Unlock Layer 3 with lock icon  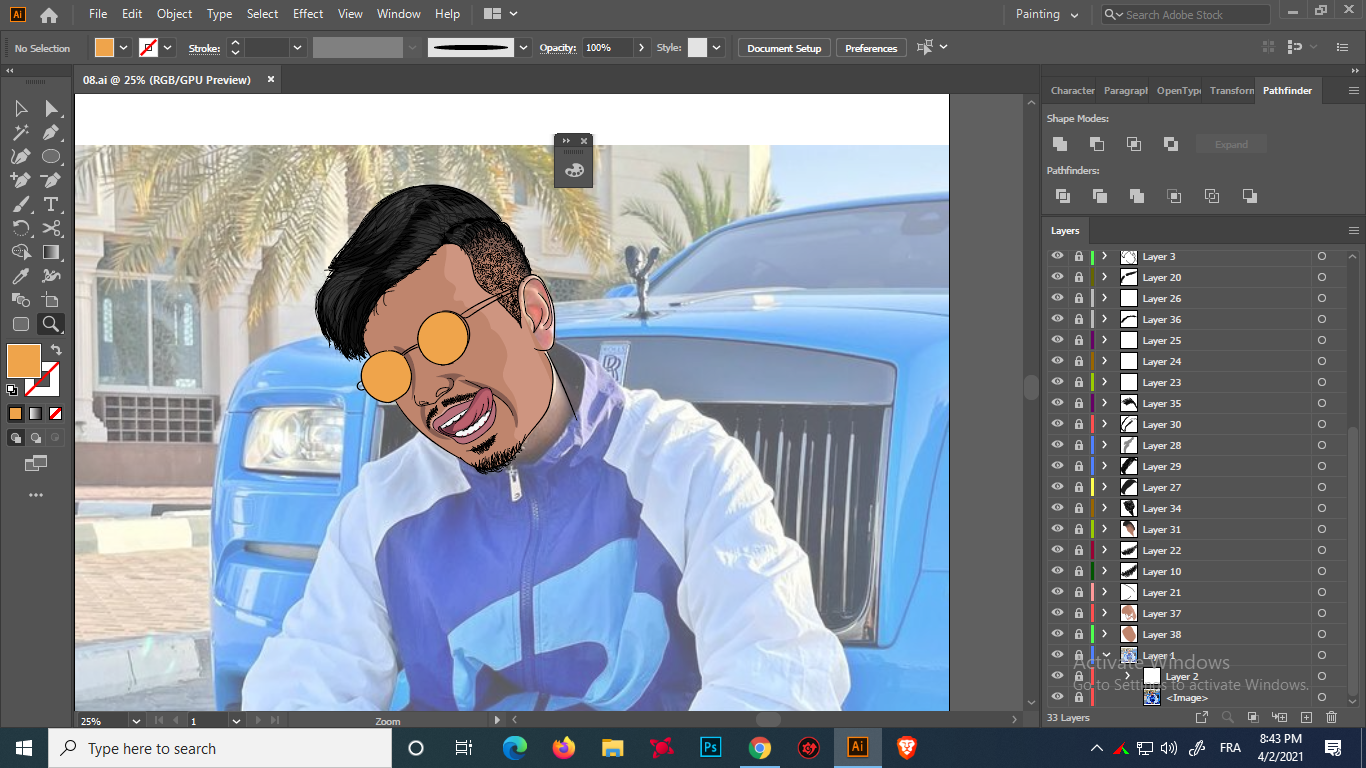1078,257
